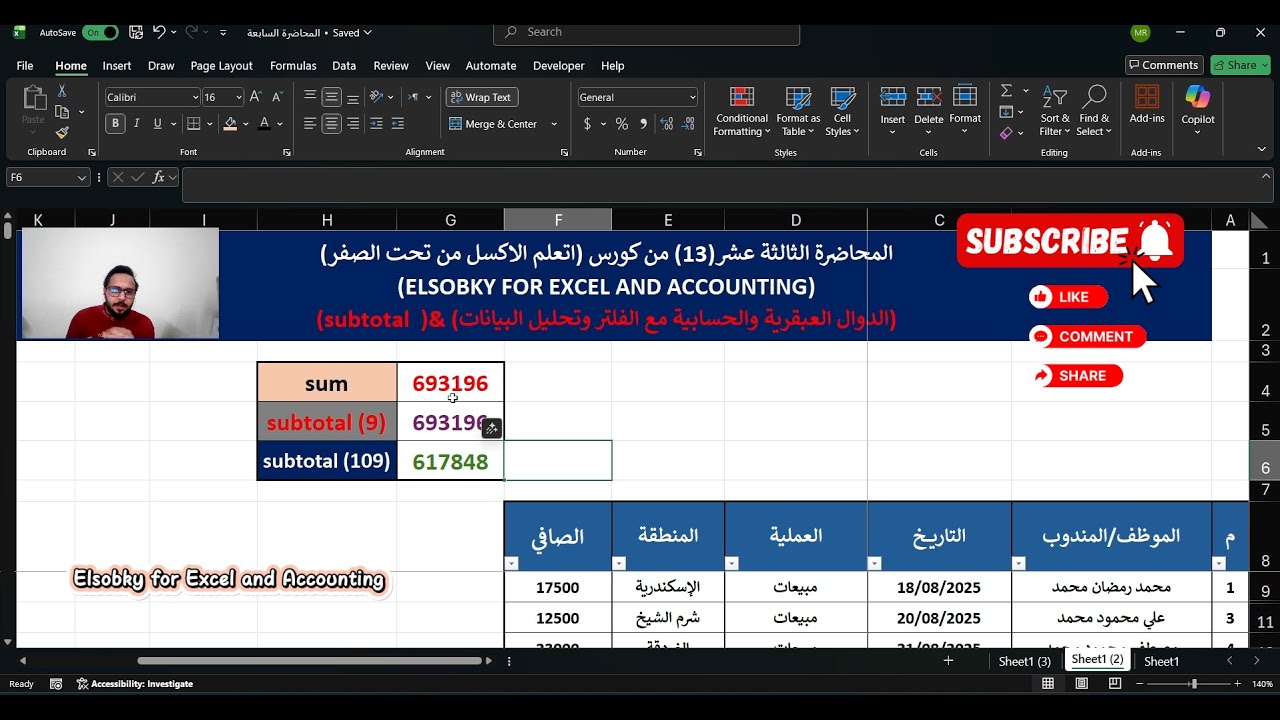Open Find & Select dropdown
This screenshot has height=720, width=1280.
(x=1094, y=111)
